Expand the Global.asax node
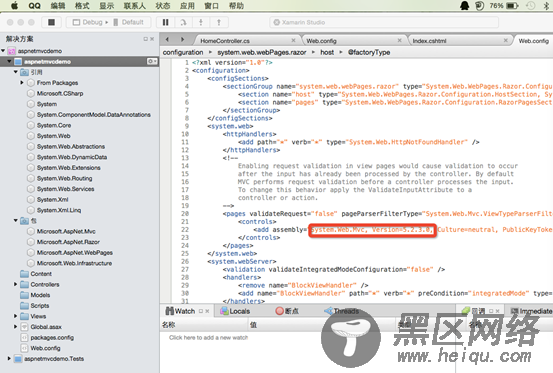 (16, 327)
